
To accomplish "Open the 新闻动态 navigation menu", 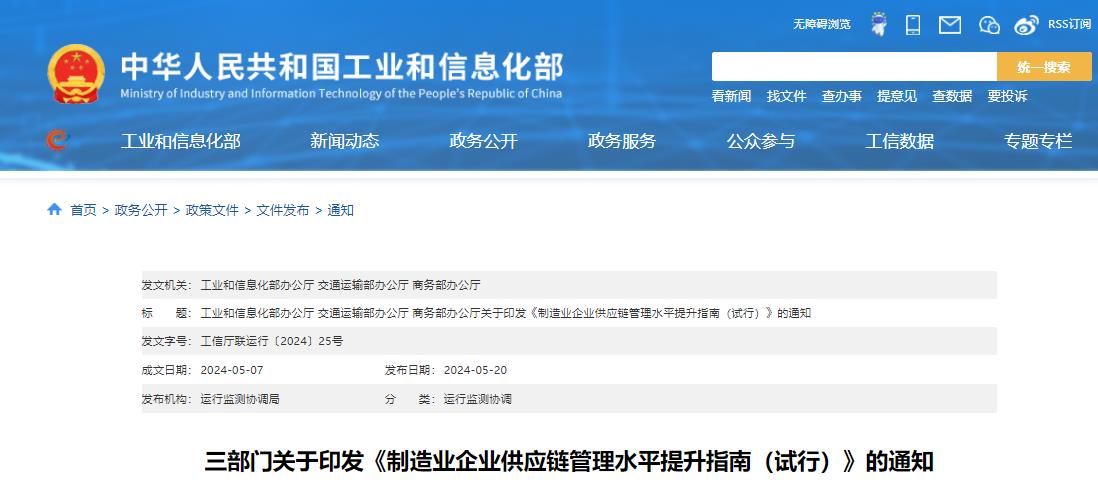I will [344, 141].
